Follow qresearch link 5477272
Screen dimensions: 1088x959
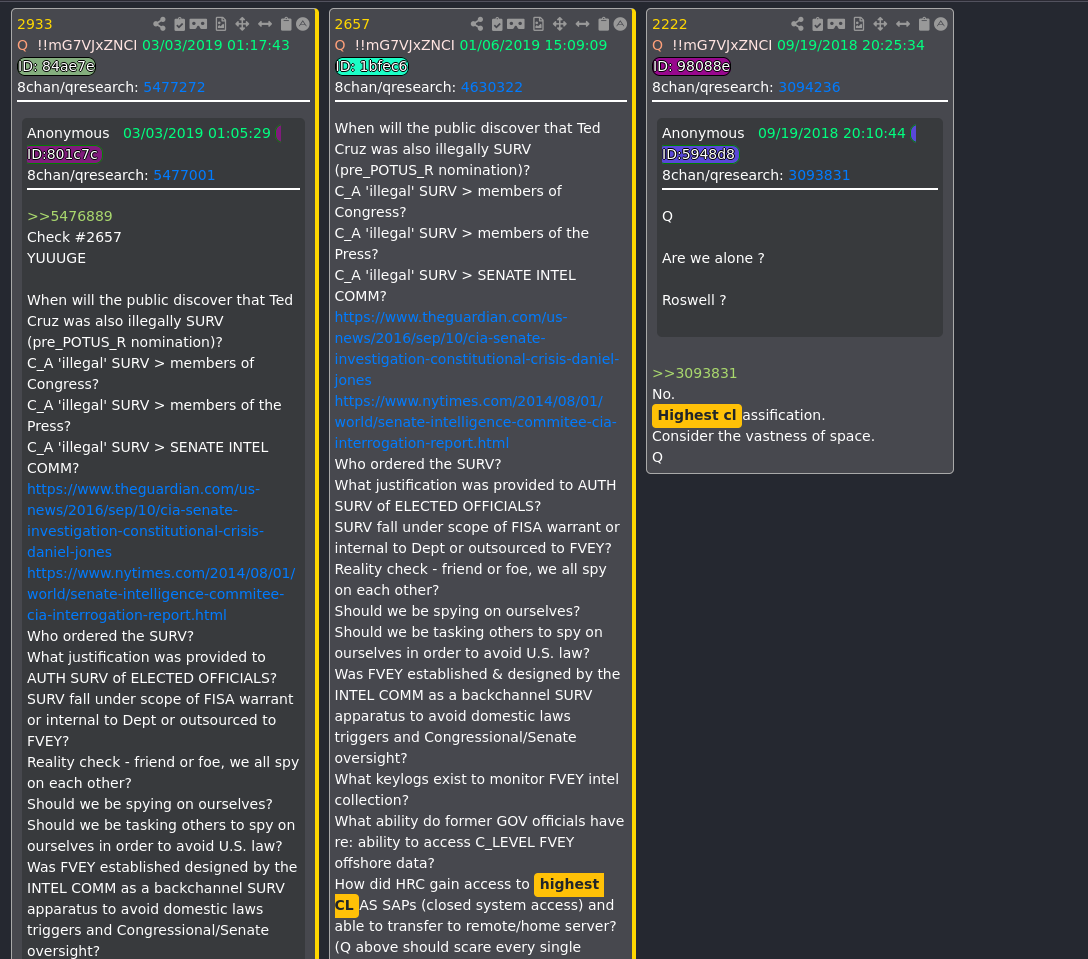click(174, 87)
